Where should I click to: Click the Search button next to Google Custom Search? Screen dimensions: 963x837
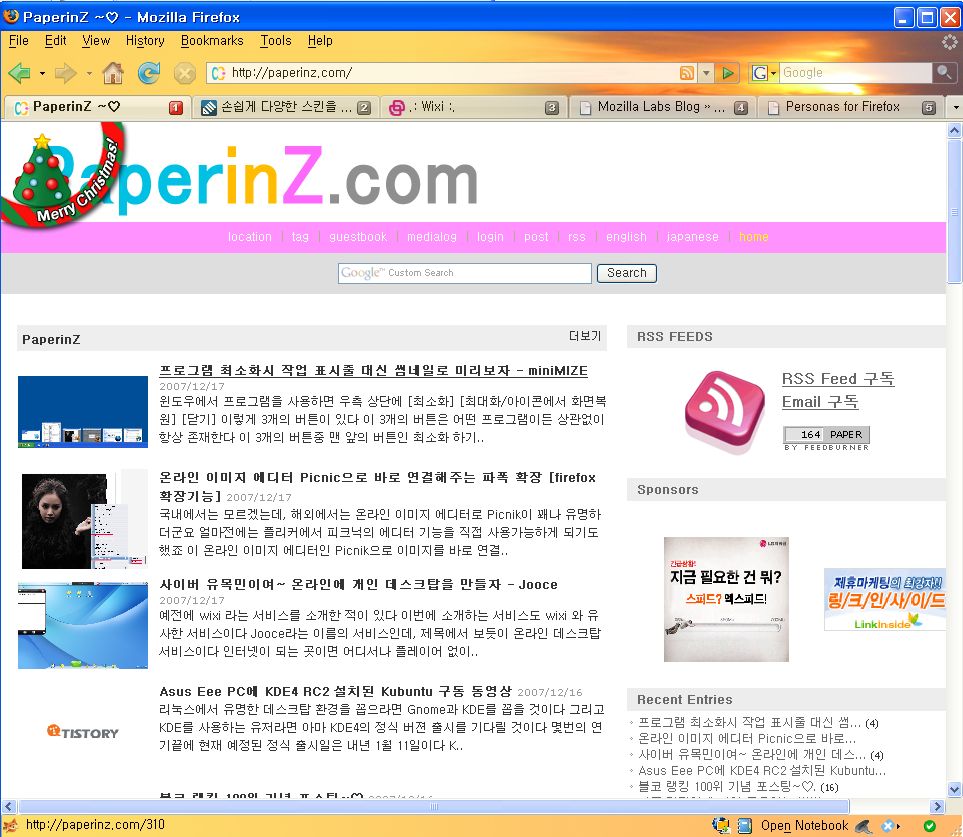coord(626,273)
